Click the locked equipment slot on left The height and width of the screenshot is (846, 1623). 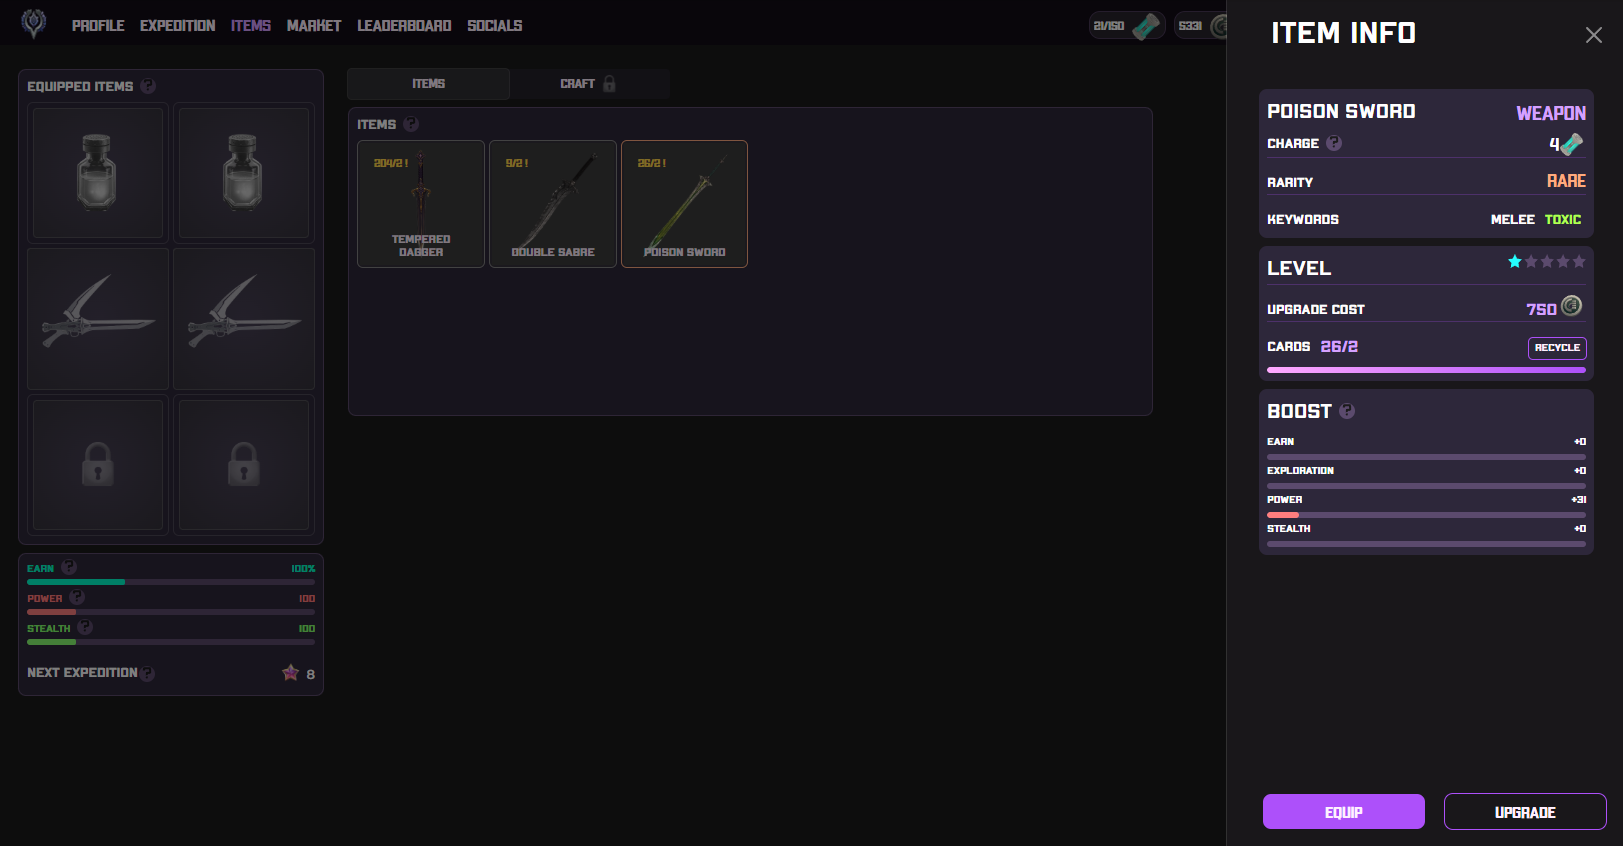pos(98,465)
